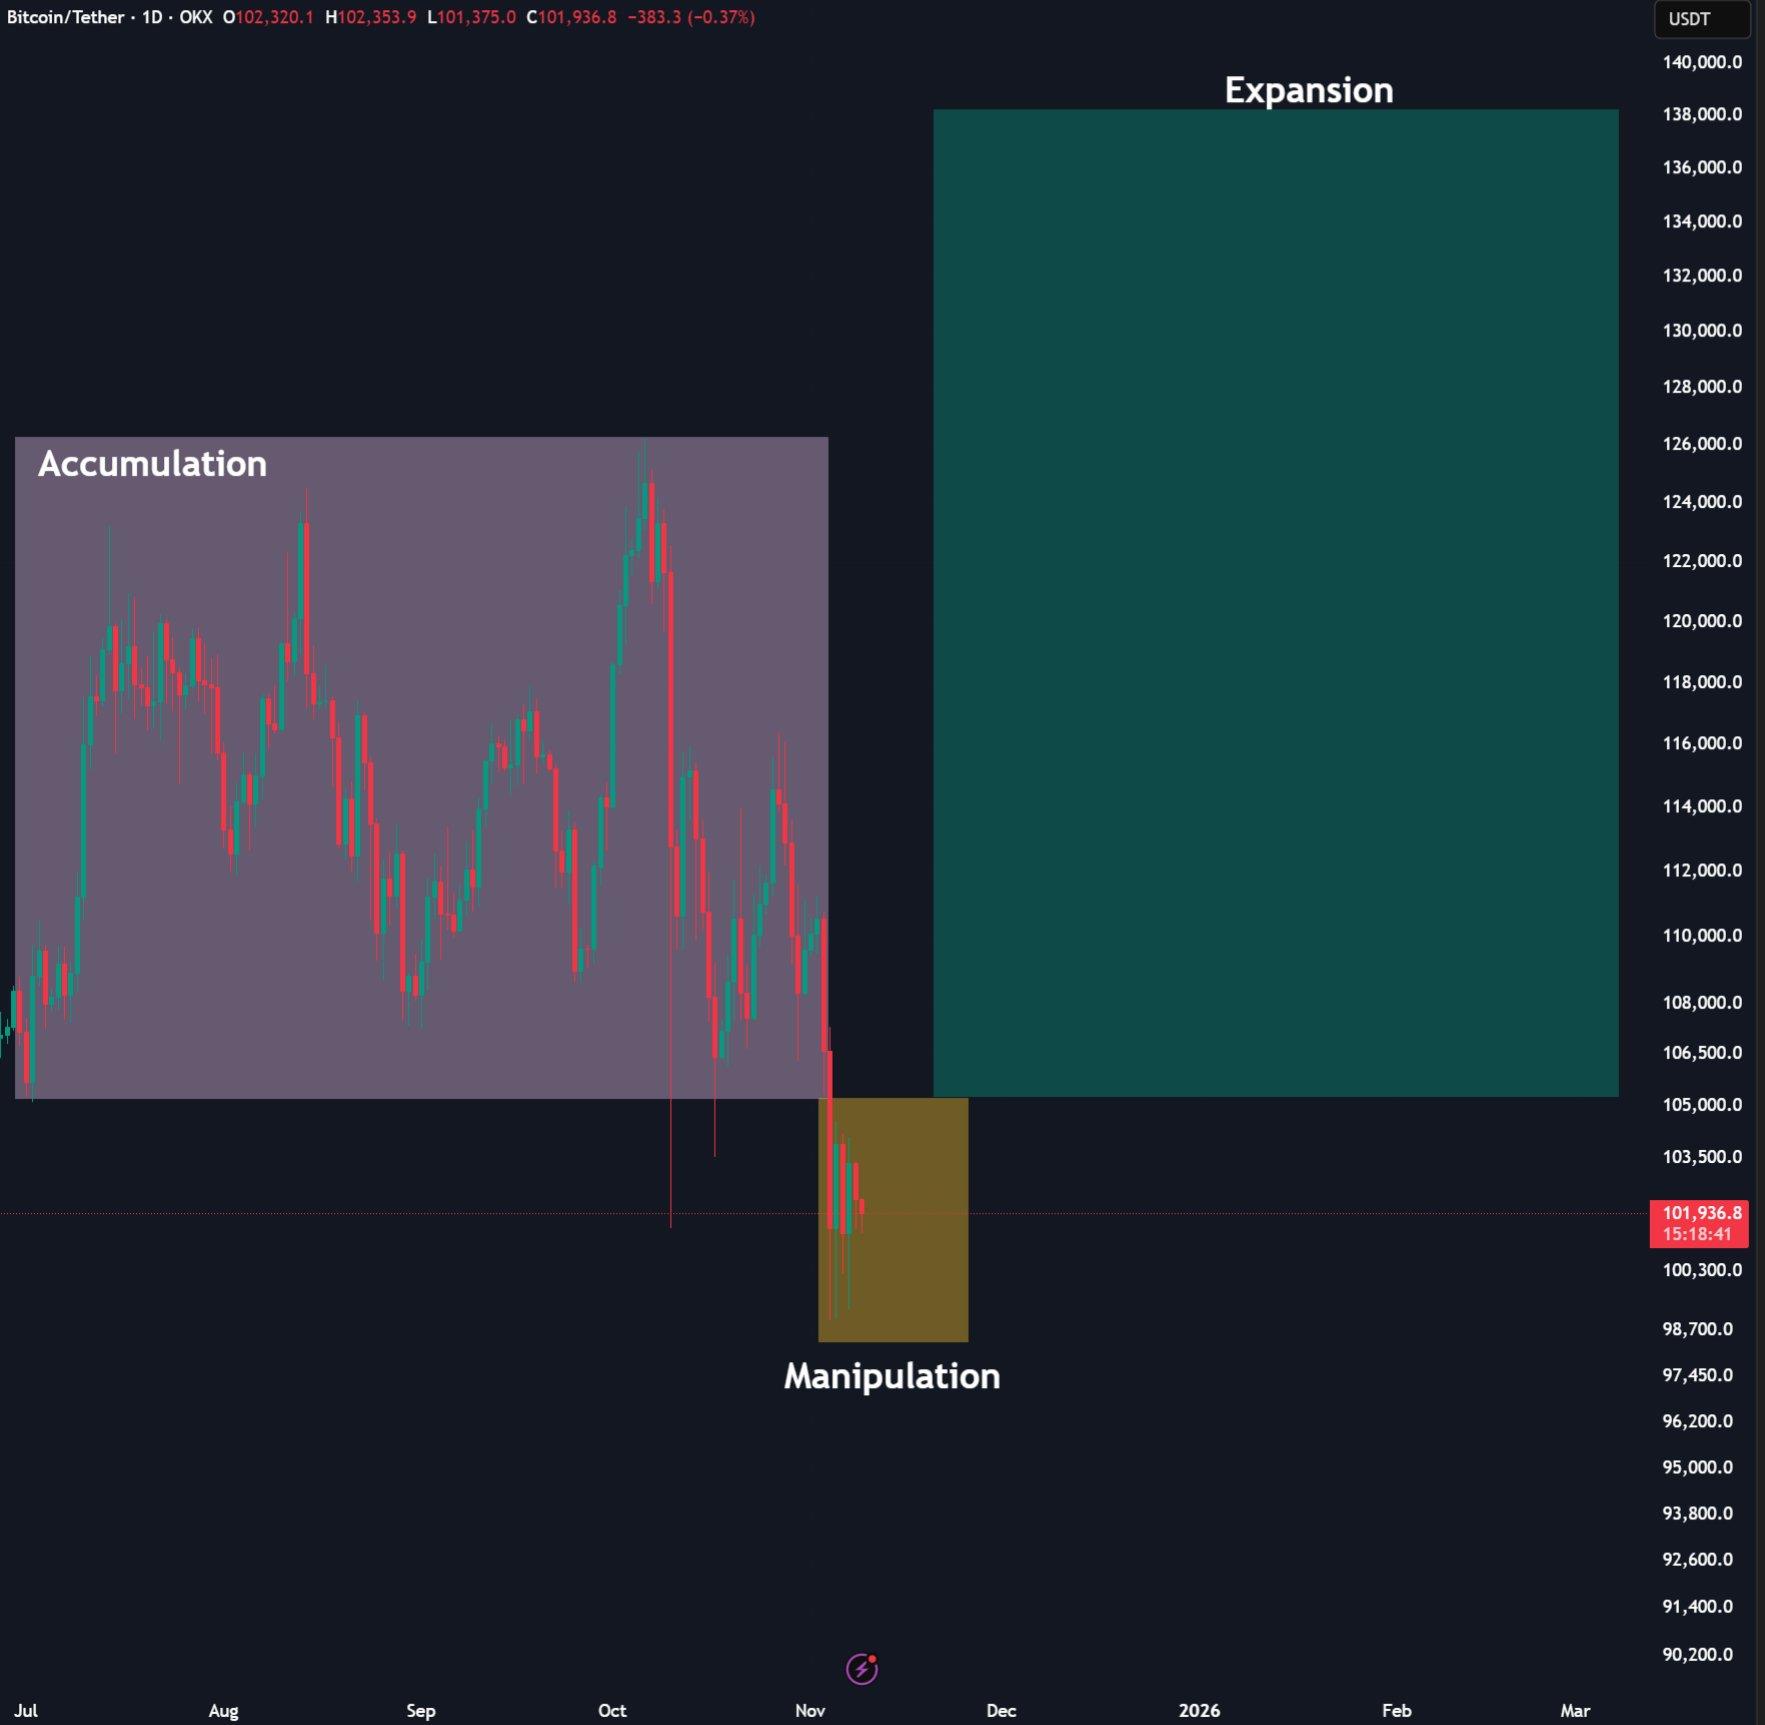Select the Expansion text label
Screen dimensions: 1765x1725
click(1308, 90)
